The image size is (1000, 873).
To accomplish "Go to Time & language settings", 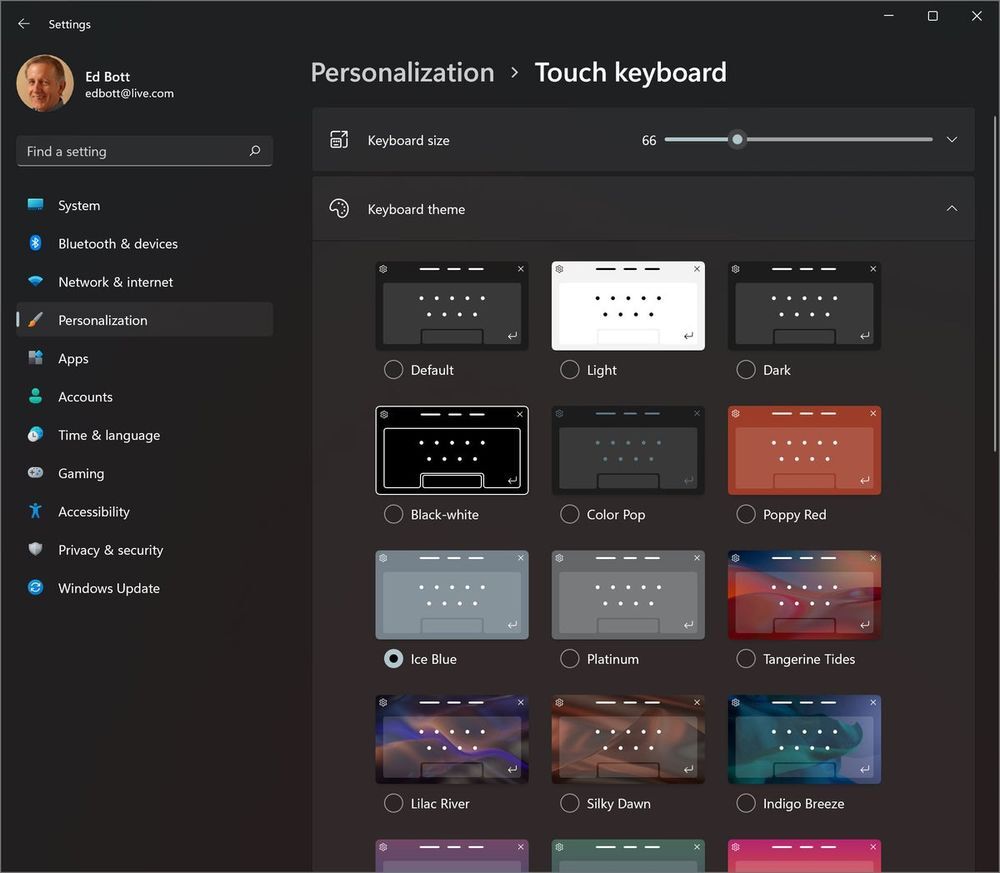I will click(108, 435).
